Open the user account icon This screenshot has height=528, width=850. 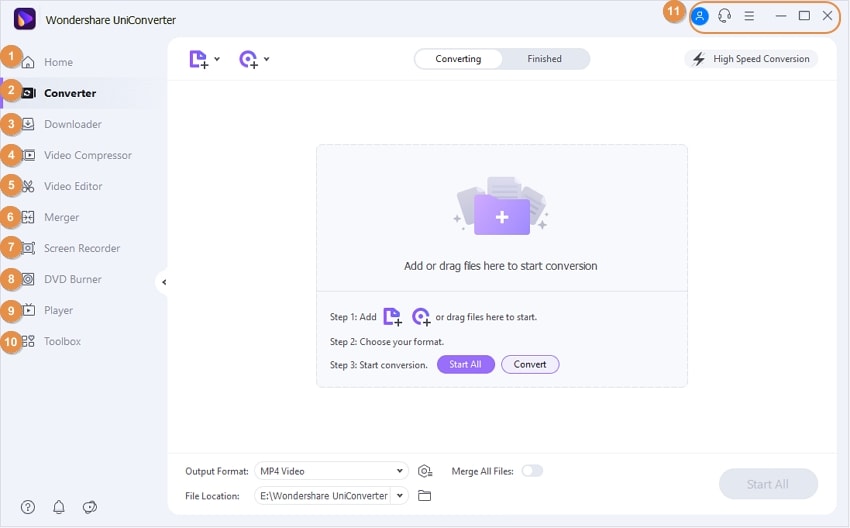pos(700,16)
